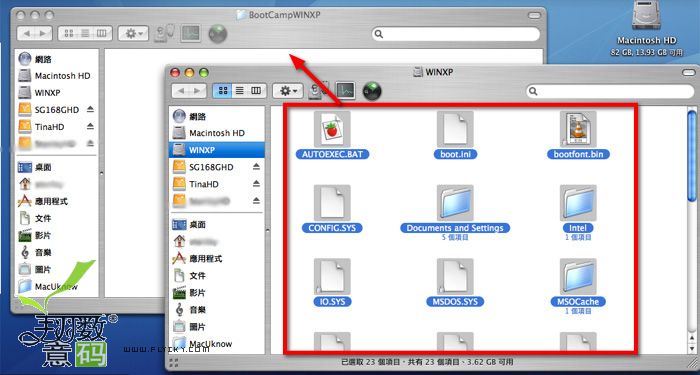Switch BootCampWINXP window to list view
Screen dimensions: 700x375
coord(85,33)
